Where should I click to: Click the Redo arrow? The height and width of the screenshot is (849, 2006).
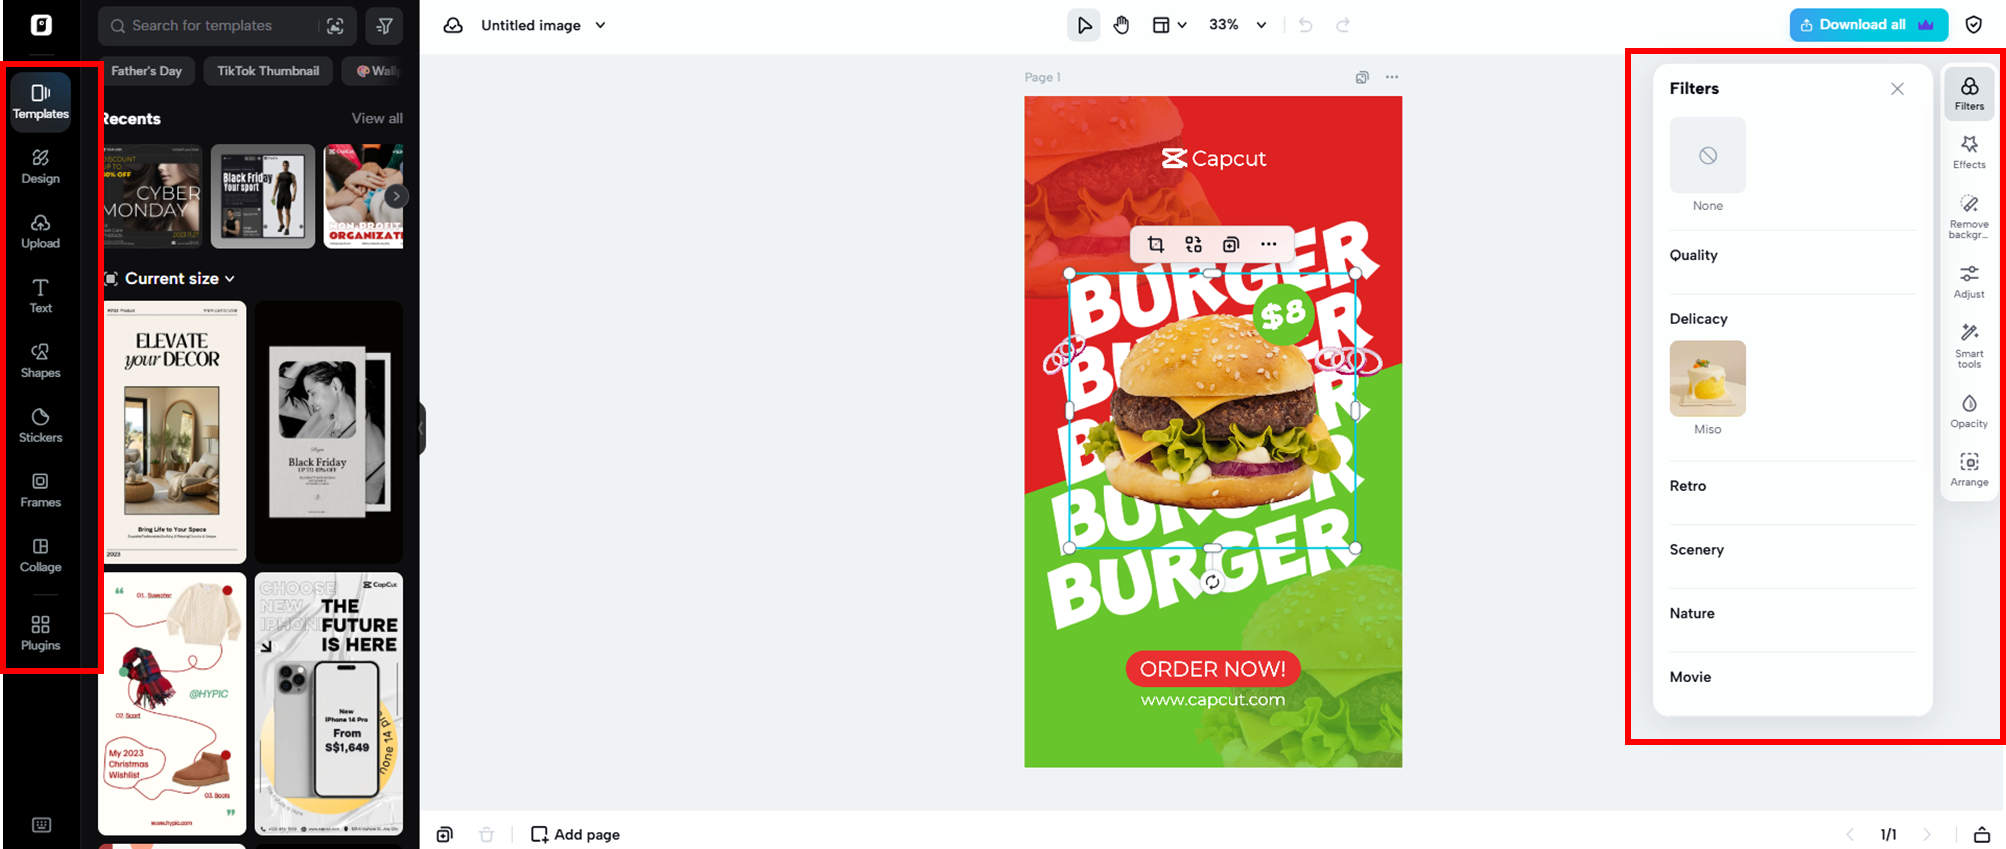(x=1343, y=25)
